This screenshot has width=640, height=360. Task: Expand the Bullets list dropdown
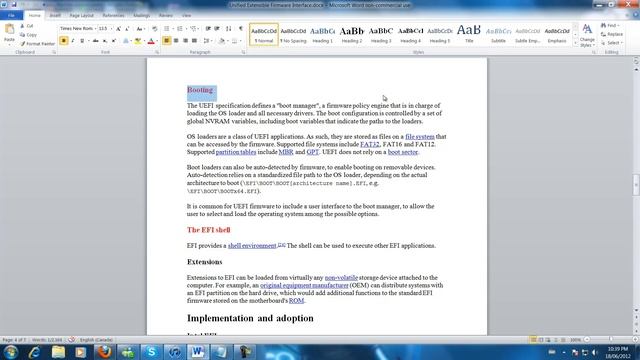point(172,29)
